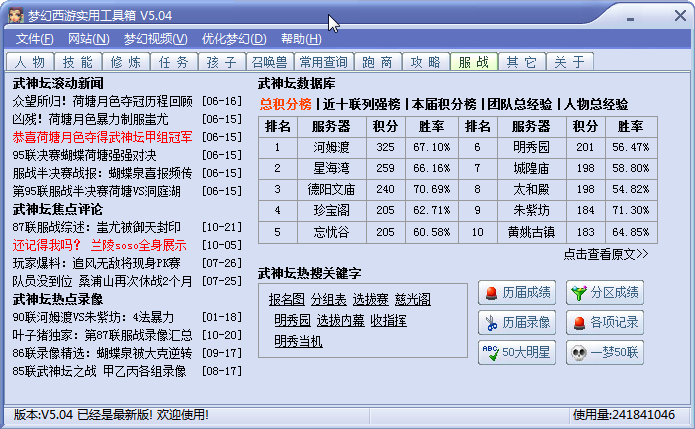This screenshot has width=695, height=429.
Task: Open the 梦幻视频(V) menu
Action: point(156,39)
